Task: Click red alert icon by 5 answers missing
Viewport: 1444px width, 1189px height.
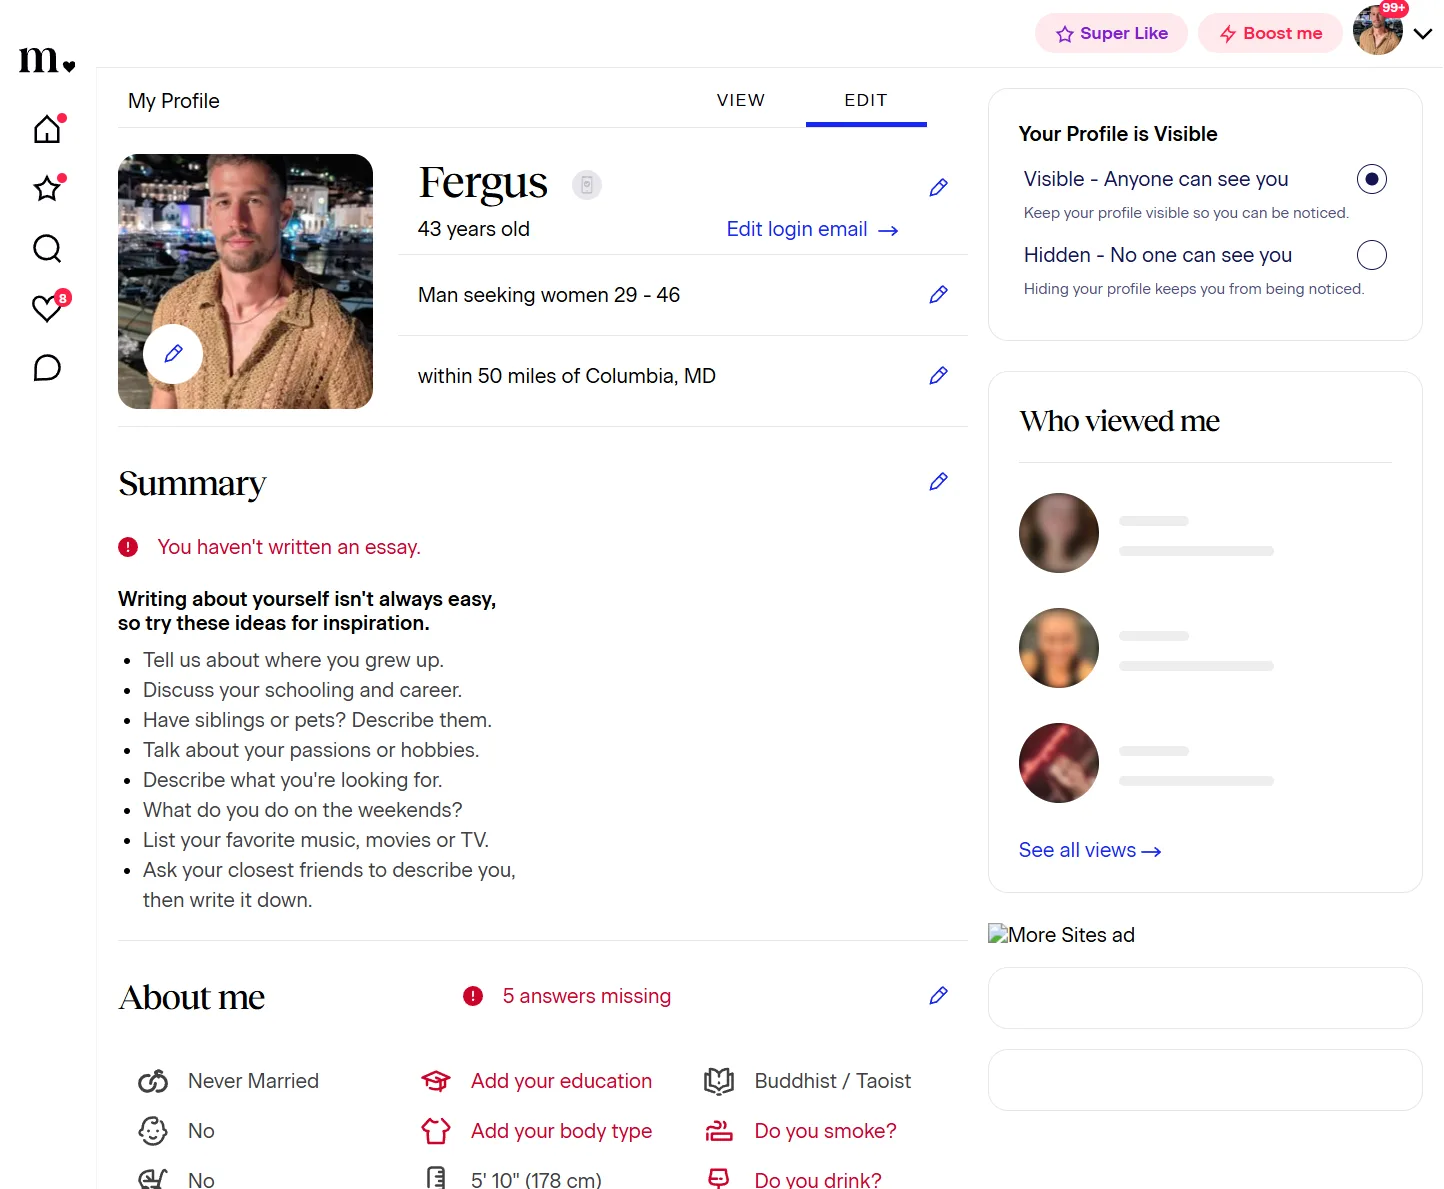Action: [x=473, y=996]
